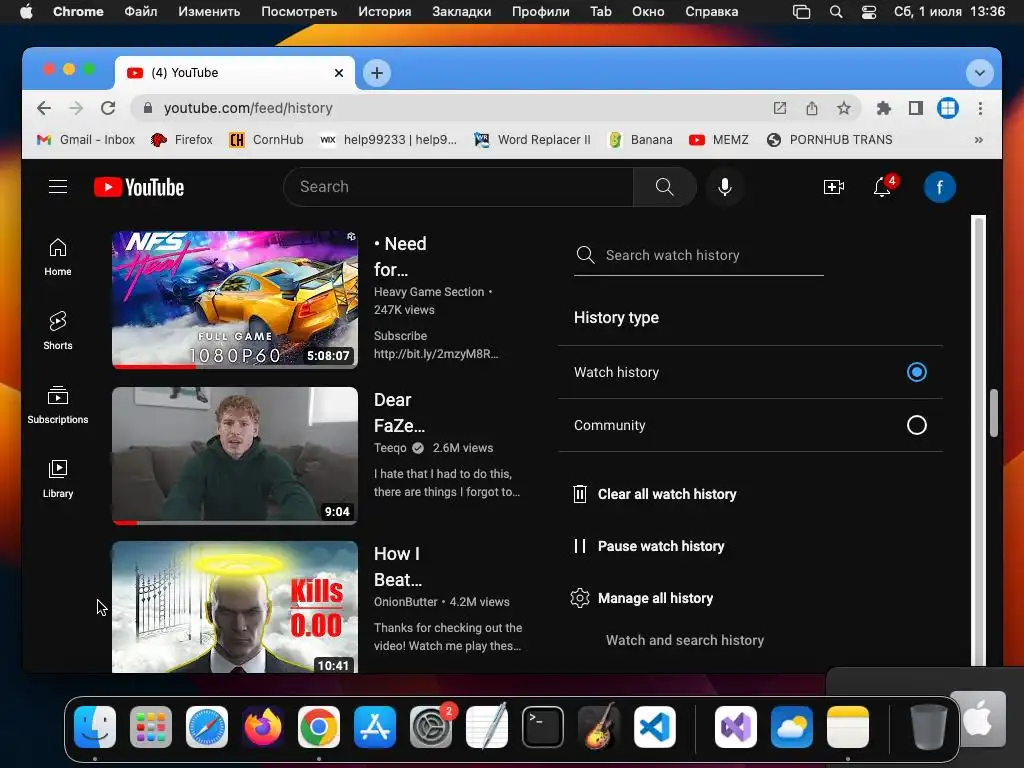Open Shorts in the sidebar
This screenshot has width=1024, height=768.
[x=58, y=330]
